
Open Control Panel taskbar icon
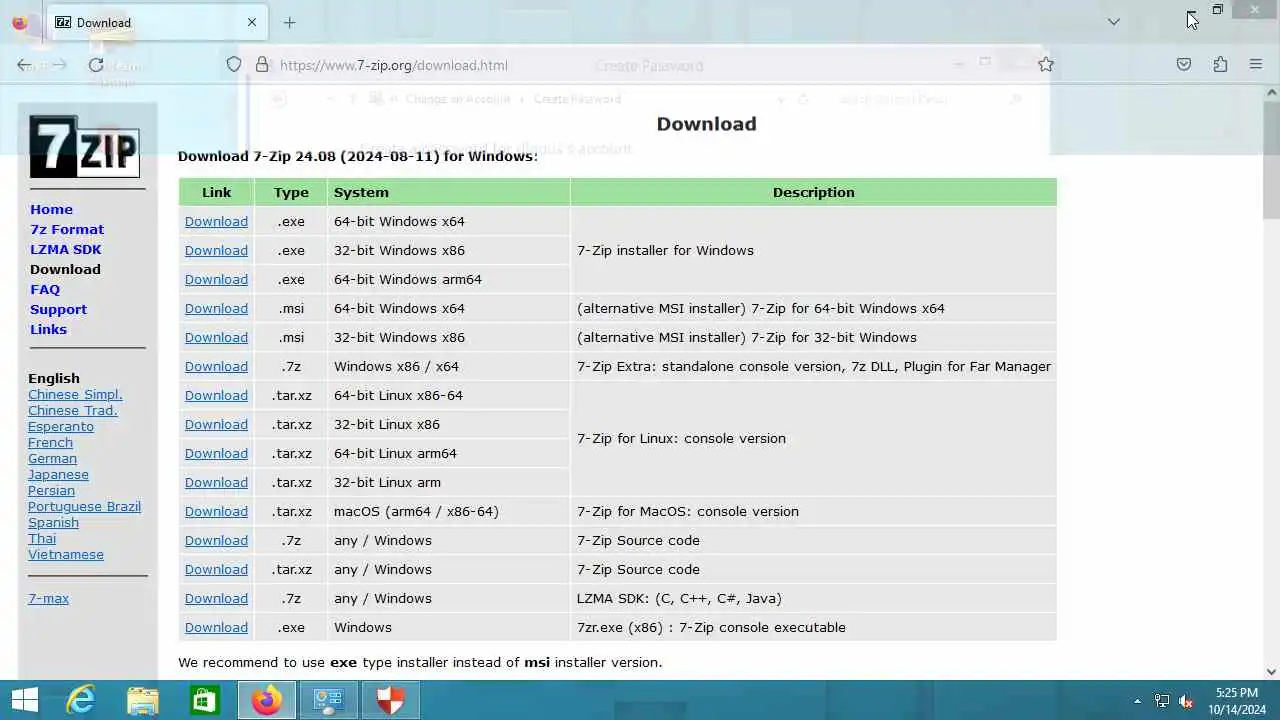click(x=328, y=700)
